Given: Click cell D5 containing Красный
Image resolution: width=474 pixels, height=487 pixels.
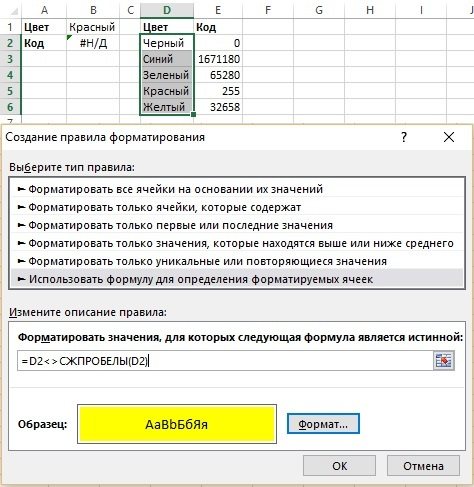Looking at the screenshot, I should 167,91.
